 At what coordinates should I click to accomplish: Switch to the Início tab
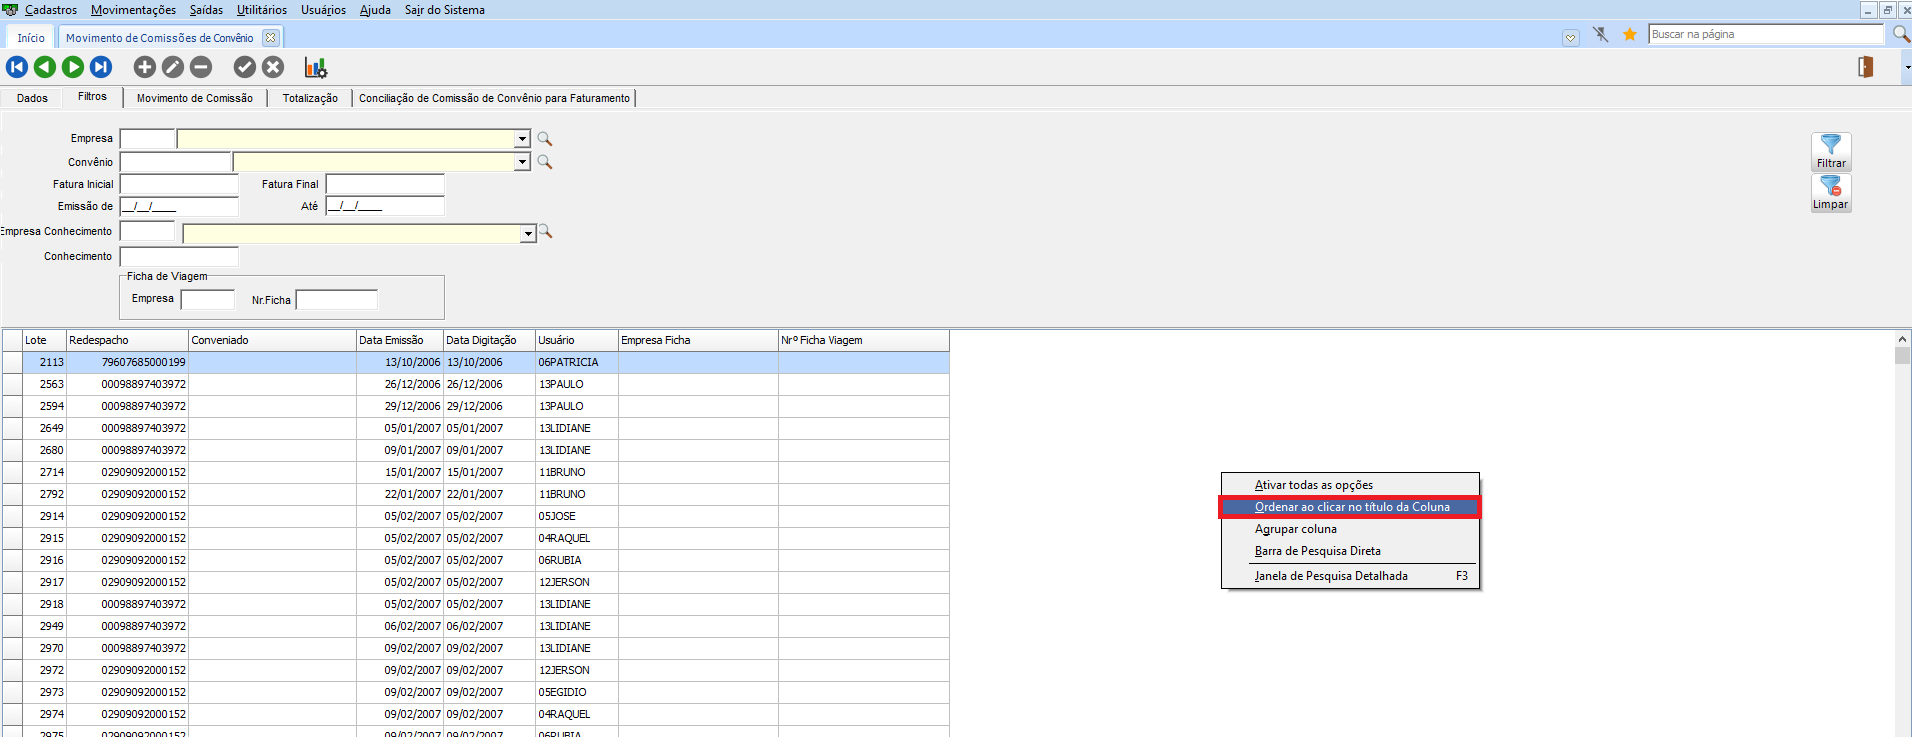click(31, 38)
